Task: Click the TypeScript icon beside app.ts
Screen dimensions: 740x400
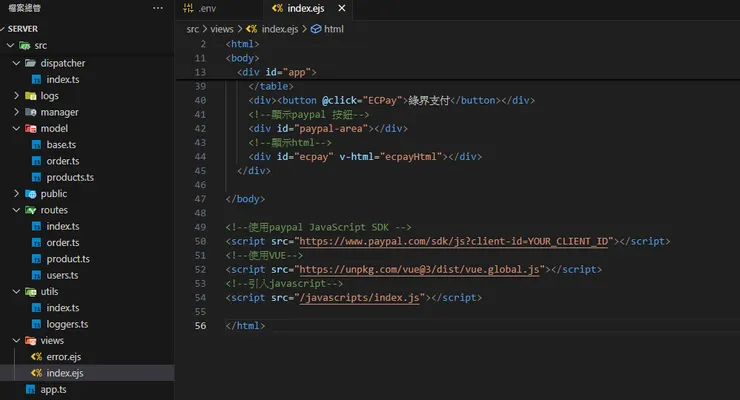Action: point(30,389)
